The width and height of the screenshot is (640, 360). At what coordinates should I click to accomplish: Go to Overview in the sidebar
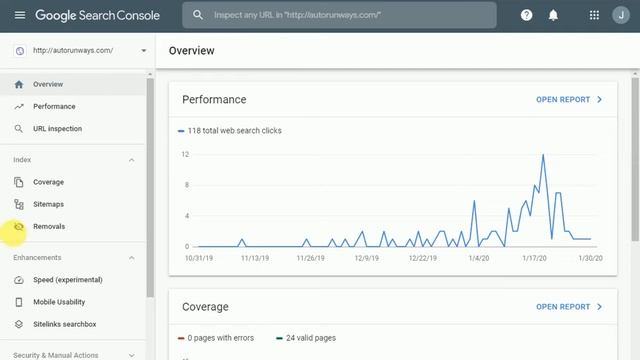click(73, 84)
